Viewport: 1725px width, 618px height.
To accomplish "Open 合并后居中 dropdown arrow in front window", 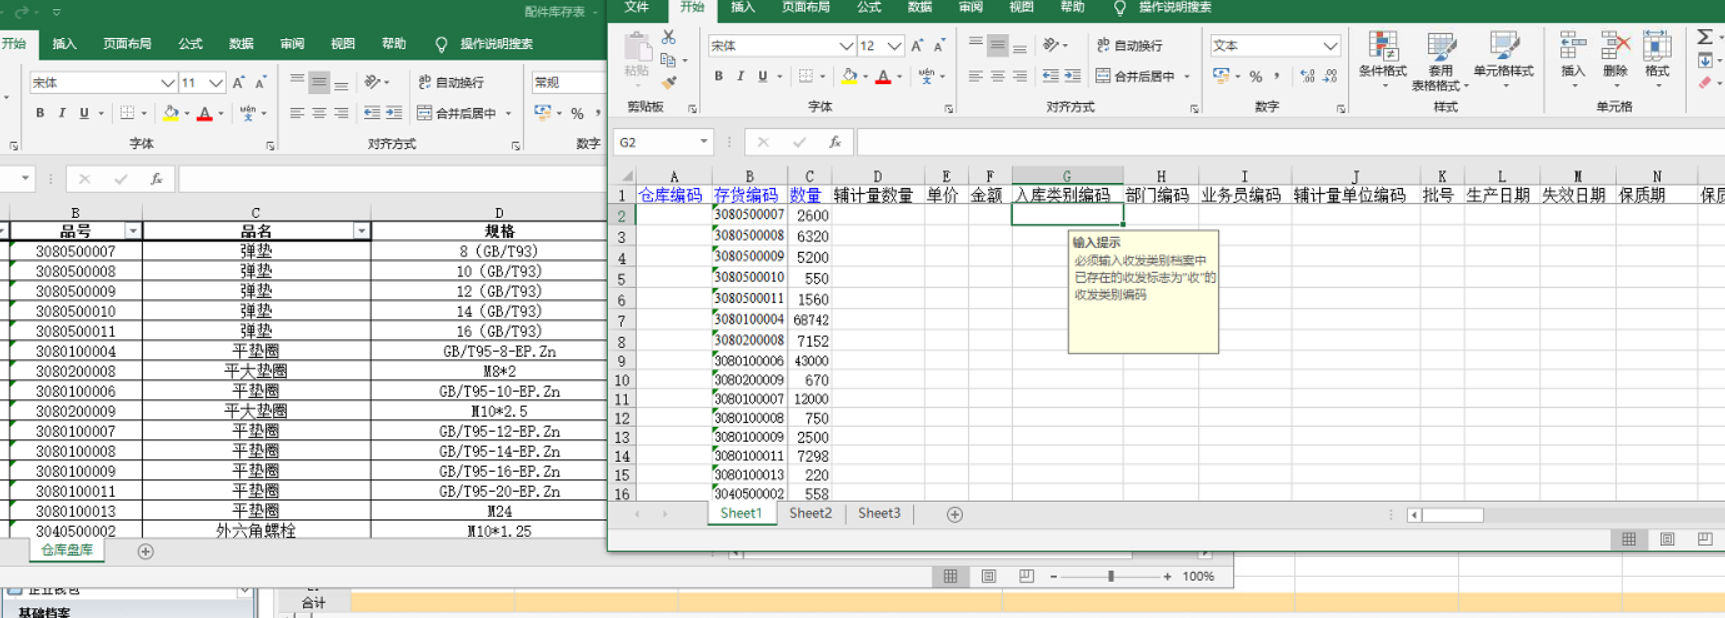I will pyautogui.click(x=1187, y=76).
